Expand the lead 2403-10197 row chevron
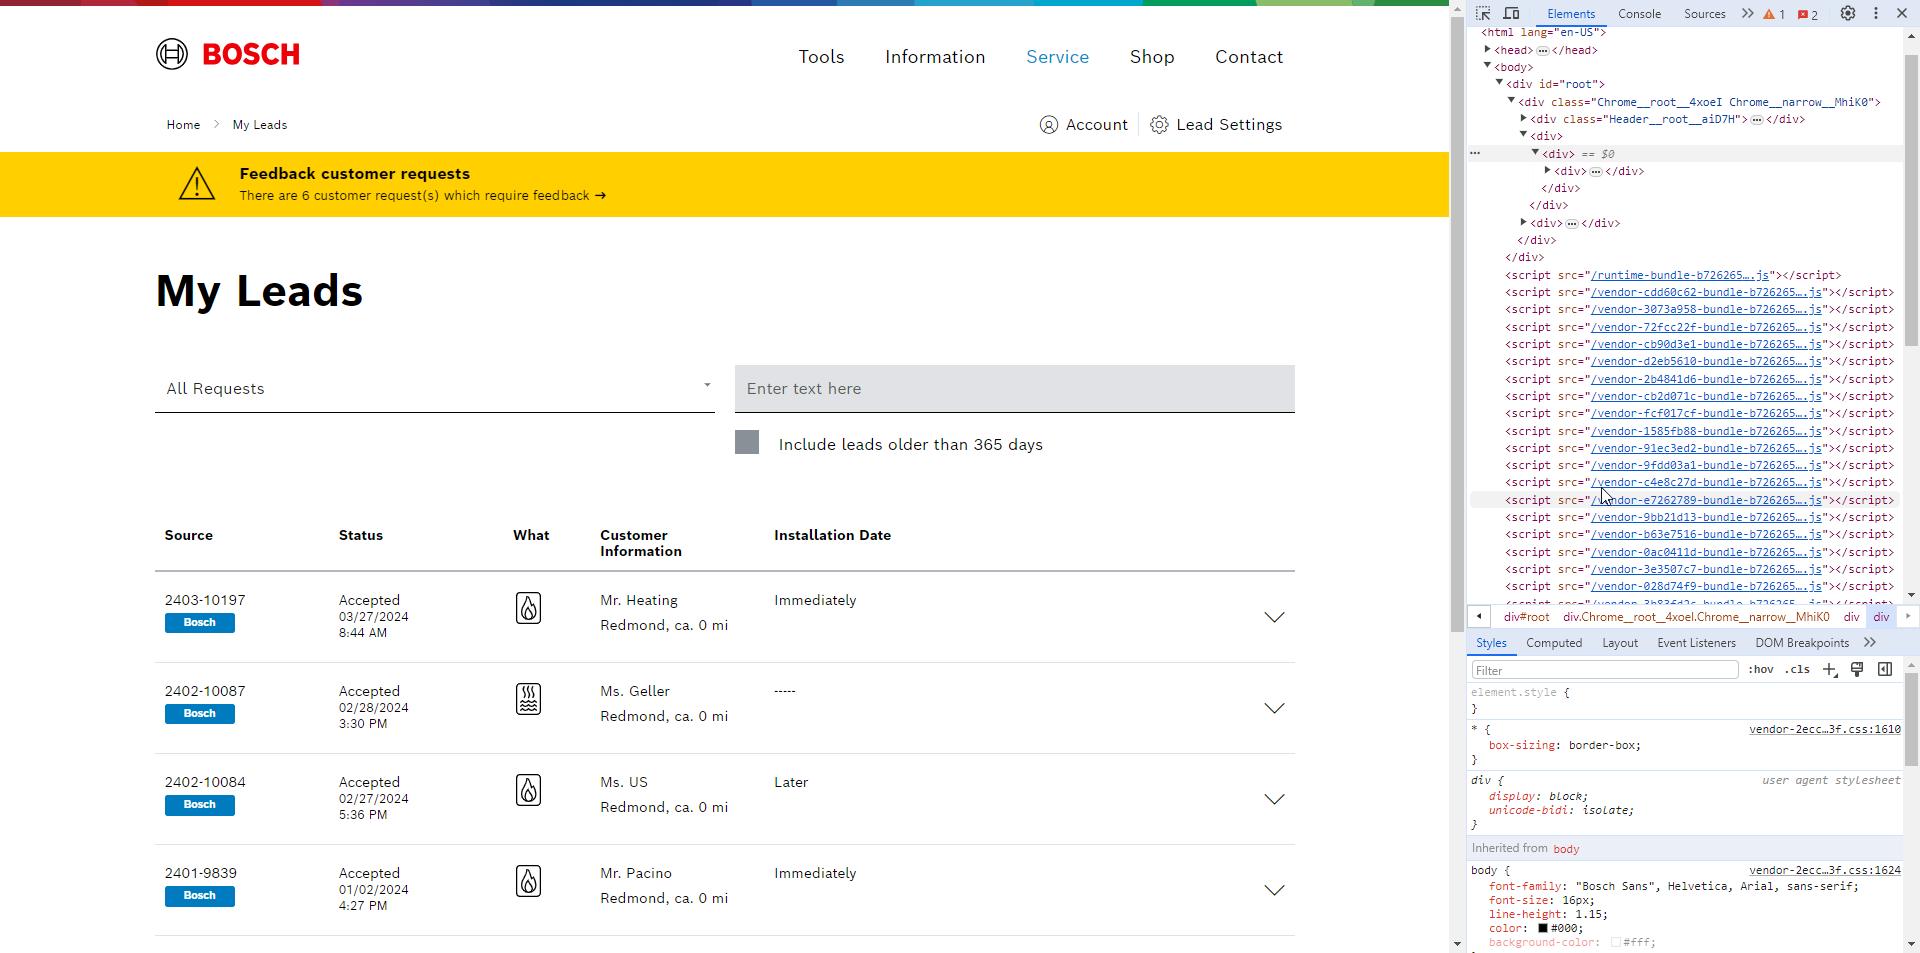This screenshot has height=953, width=1920. pos(1274,618)
